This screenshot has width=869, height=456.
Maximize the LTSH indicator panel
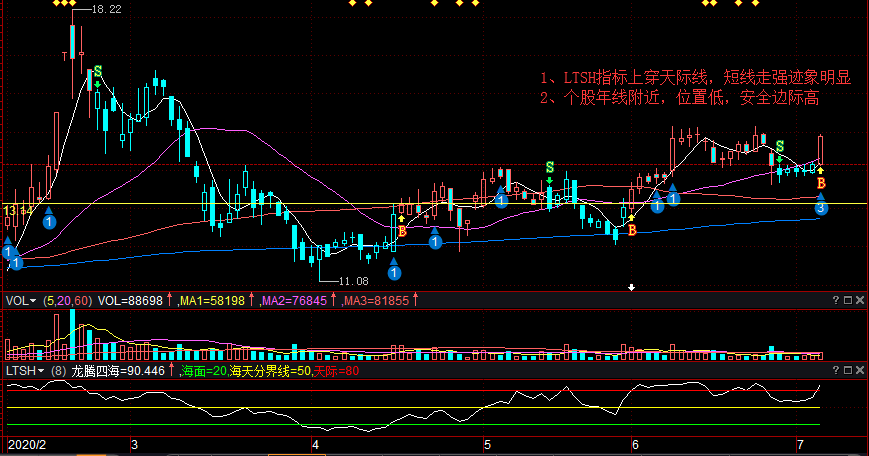pos(846,370)
